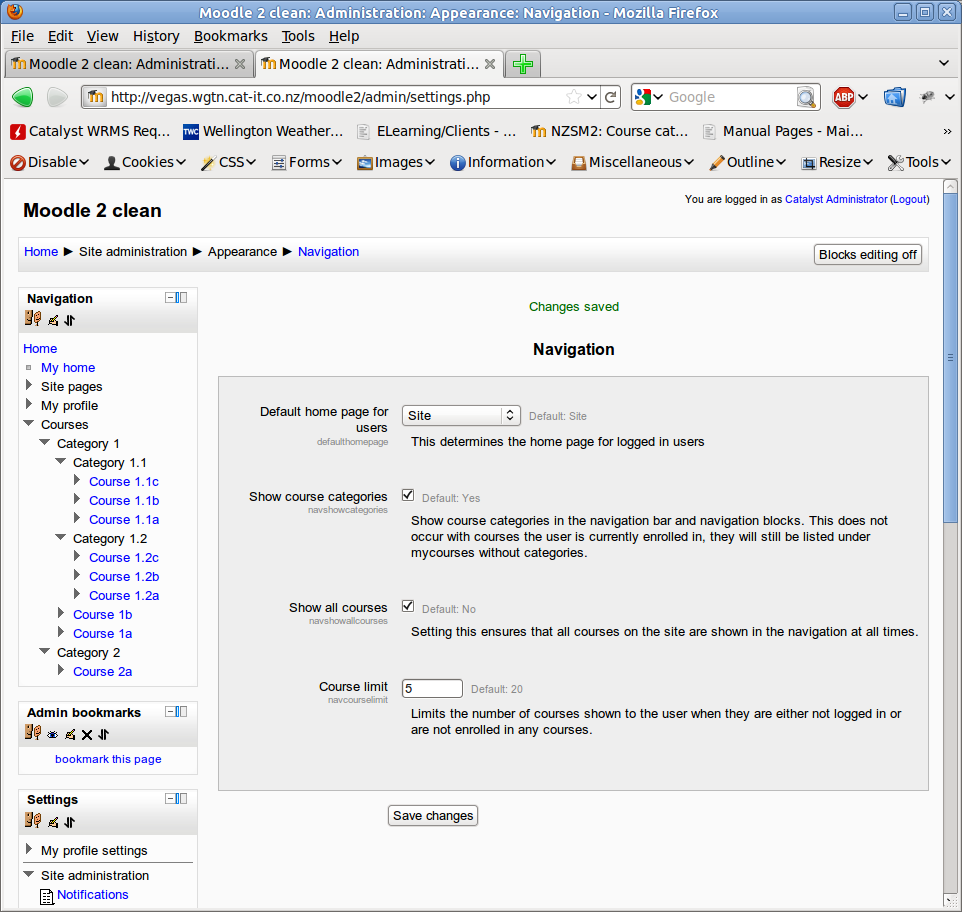The image size is (962, 912).
Task: Open assign roles icon in Navigation block
Action: click(33, 319)
